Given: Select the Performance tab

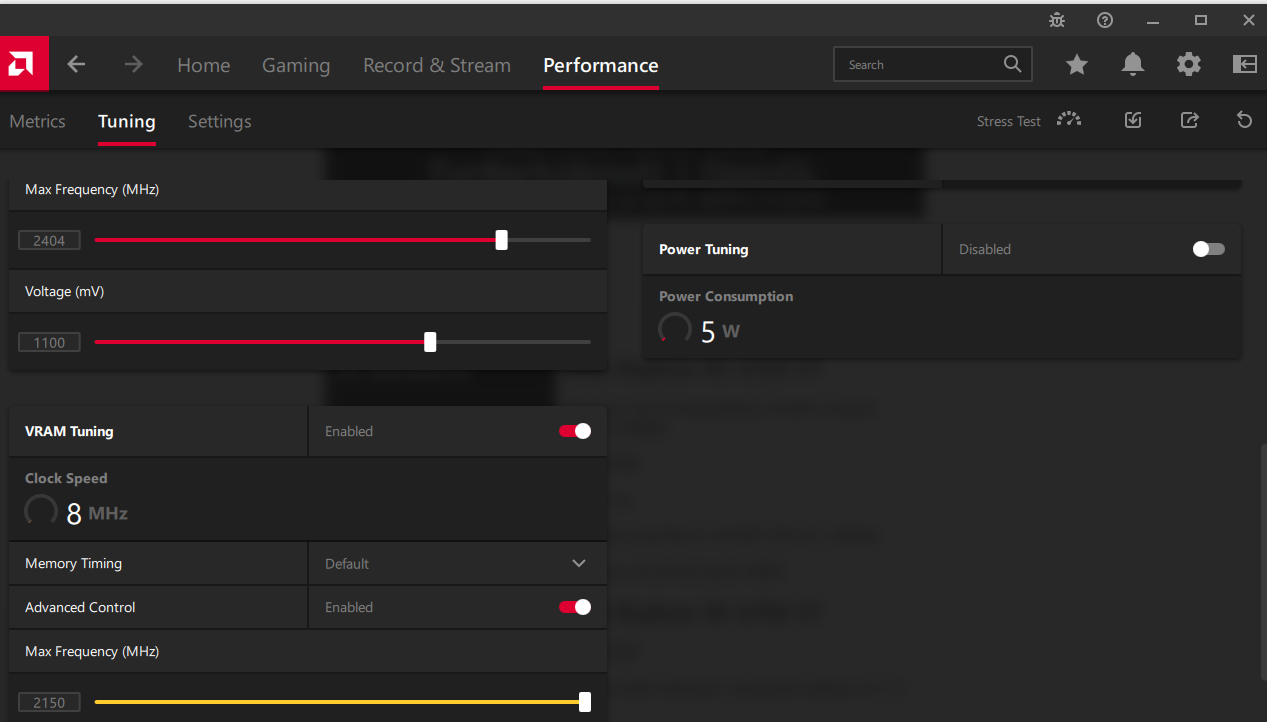Looking at the screenshot, I should pos(601,65).
